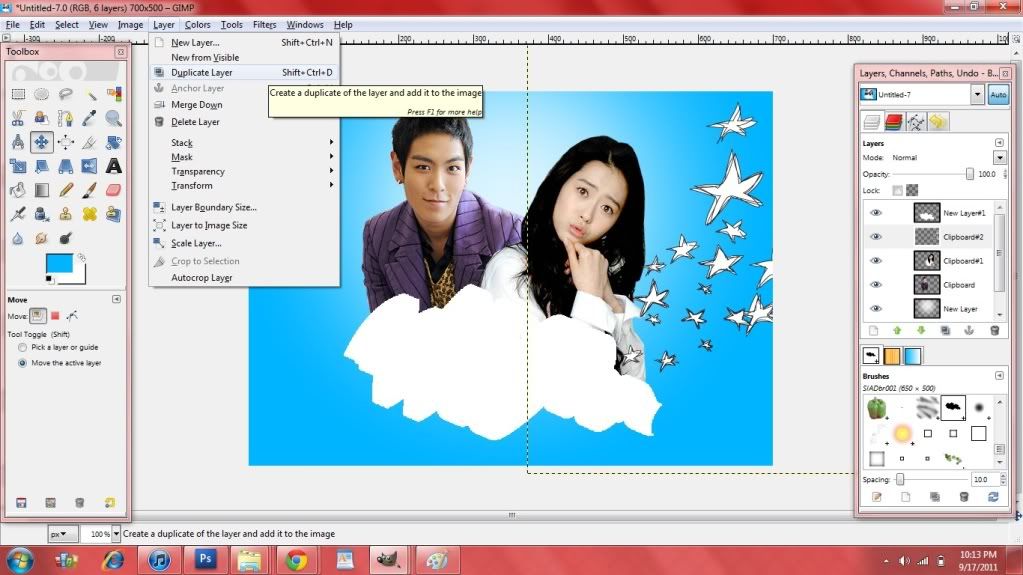Click the Auto button
1023x575 pixels.
998,95
